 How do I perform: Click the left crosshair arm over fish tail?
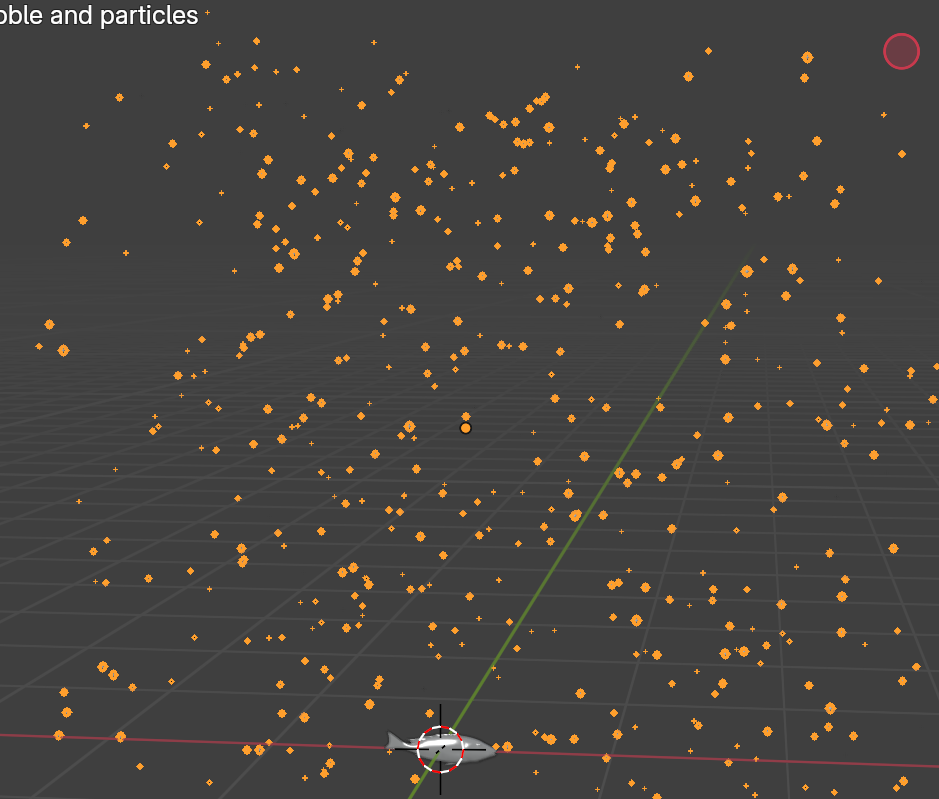[x=402, y=747]
